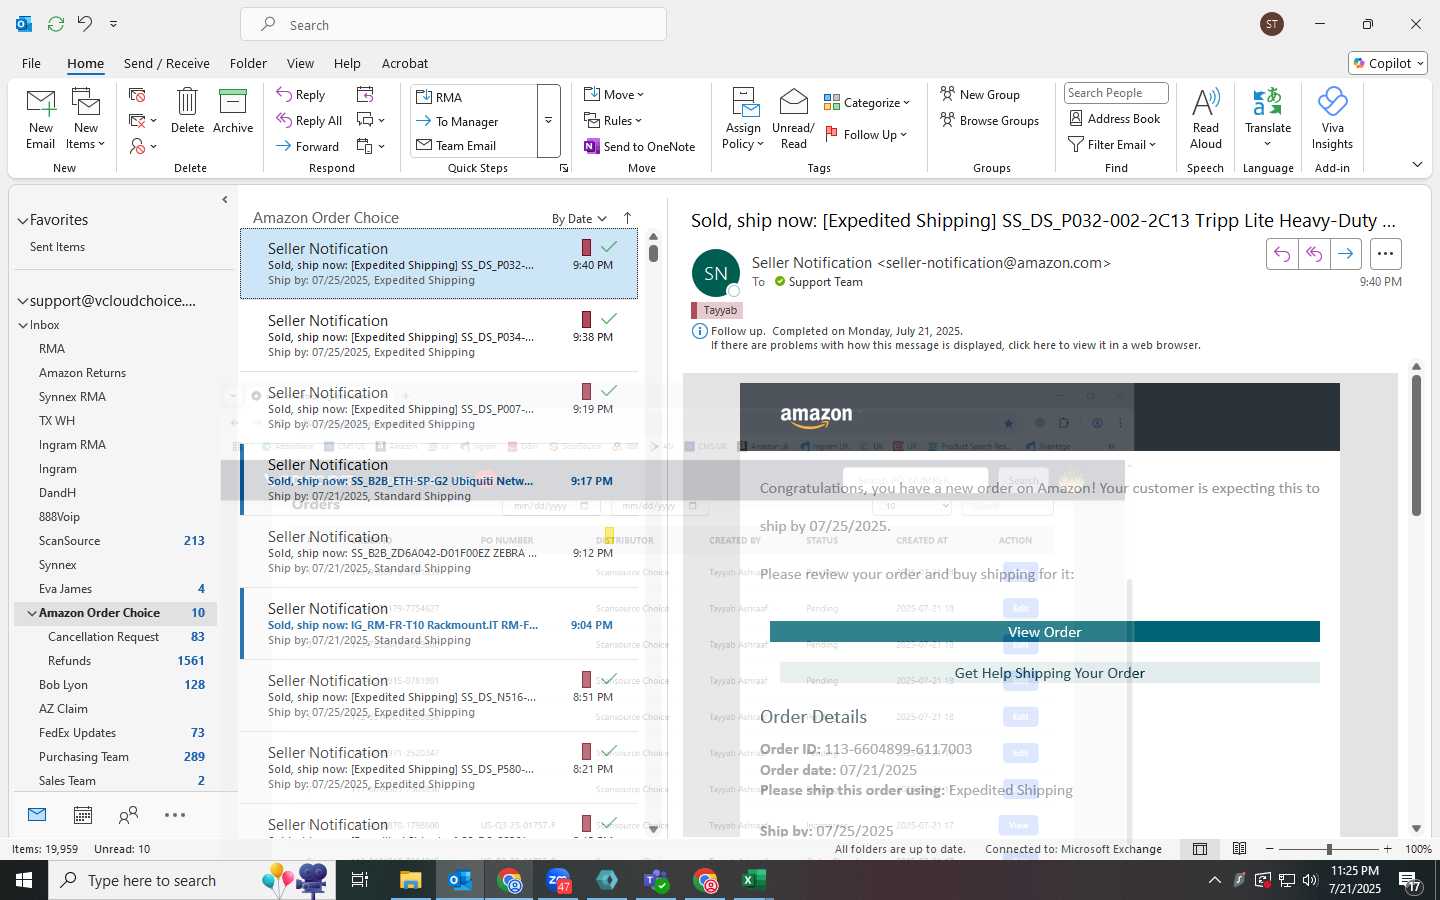Image resolution: width=1440 pixels, height=900 pixels.
Task: Click zoom out minus button
Action: (x=1270, y=849)
